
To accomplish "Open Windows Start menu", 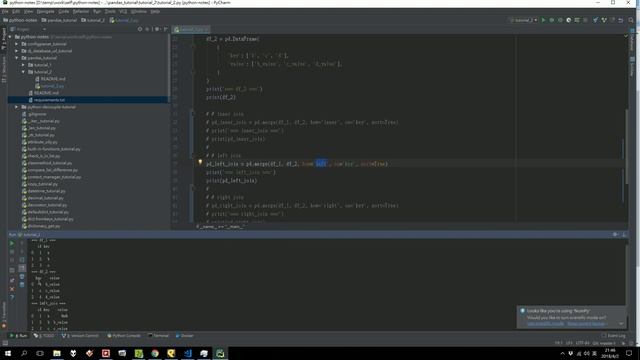I will (x=8, y=353).
